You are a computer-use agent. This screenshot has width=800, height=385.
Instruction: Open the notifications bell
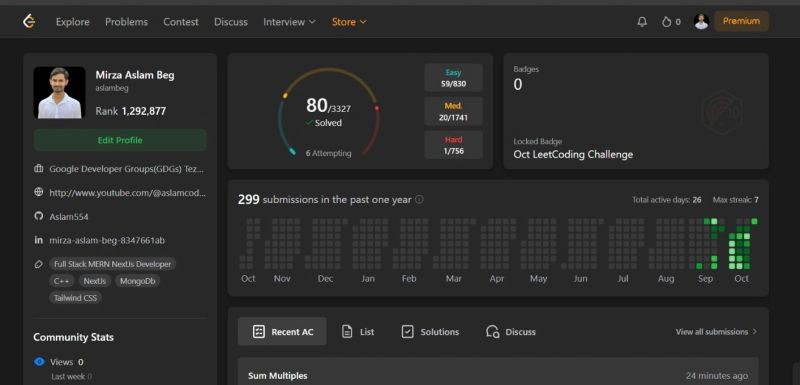click(x=642, y=22)
